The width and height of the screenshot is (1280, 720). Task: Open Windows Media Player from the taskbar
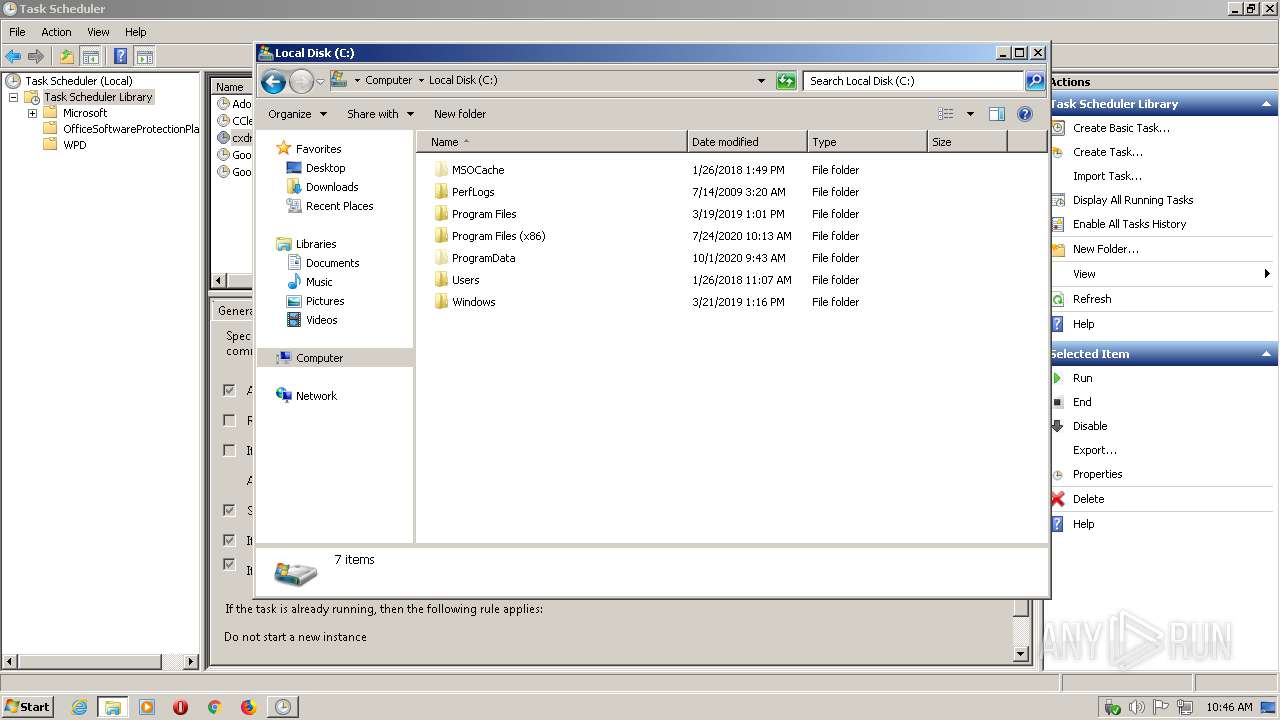click(x=147, y=707)
